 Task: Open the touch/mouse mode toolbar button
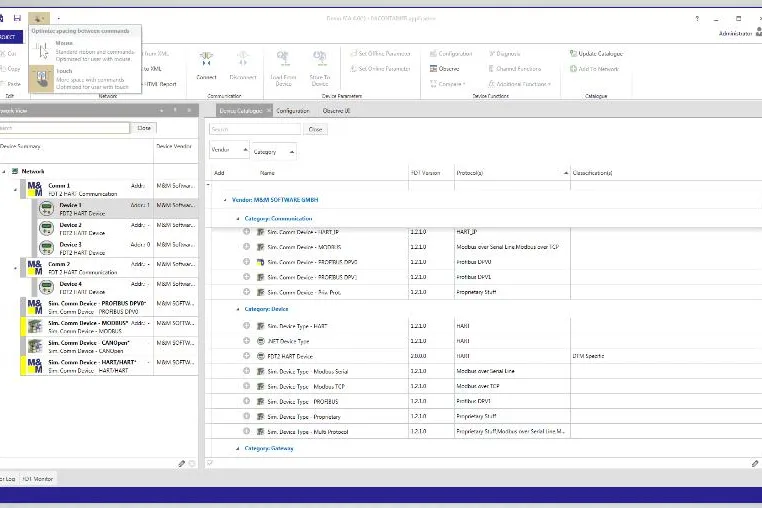pos(39,19)
